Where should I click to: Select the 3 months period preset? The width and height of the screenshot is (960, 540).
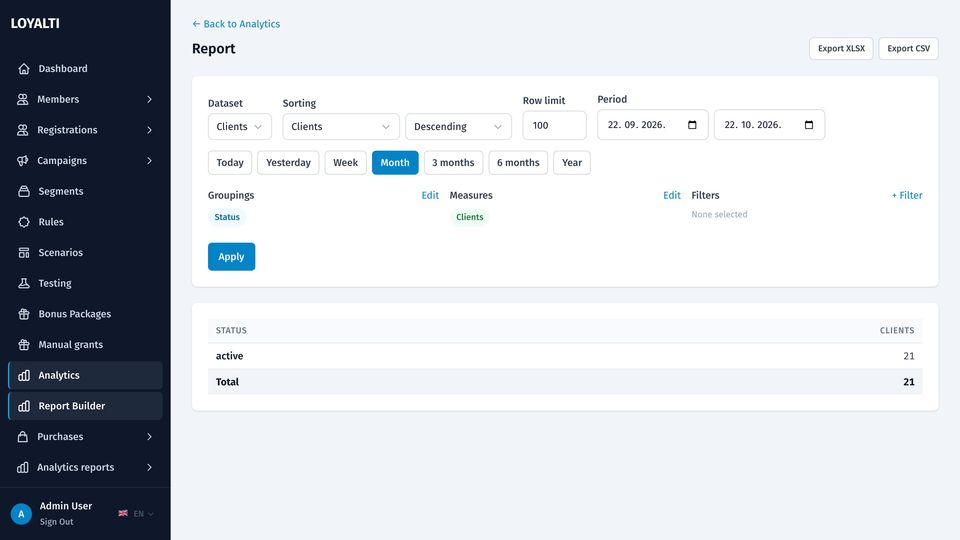click(453, 163)
